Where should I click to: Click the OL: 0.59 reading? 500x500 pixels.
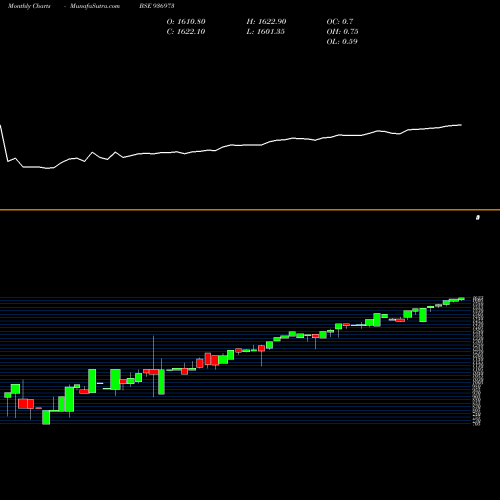click(342, 42)
